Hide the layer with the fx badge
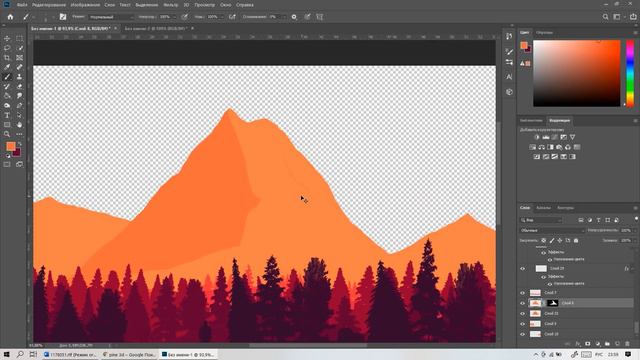Screen dimensions: 640x360 tap(522, 269)
